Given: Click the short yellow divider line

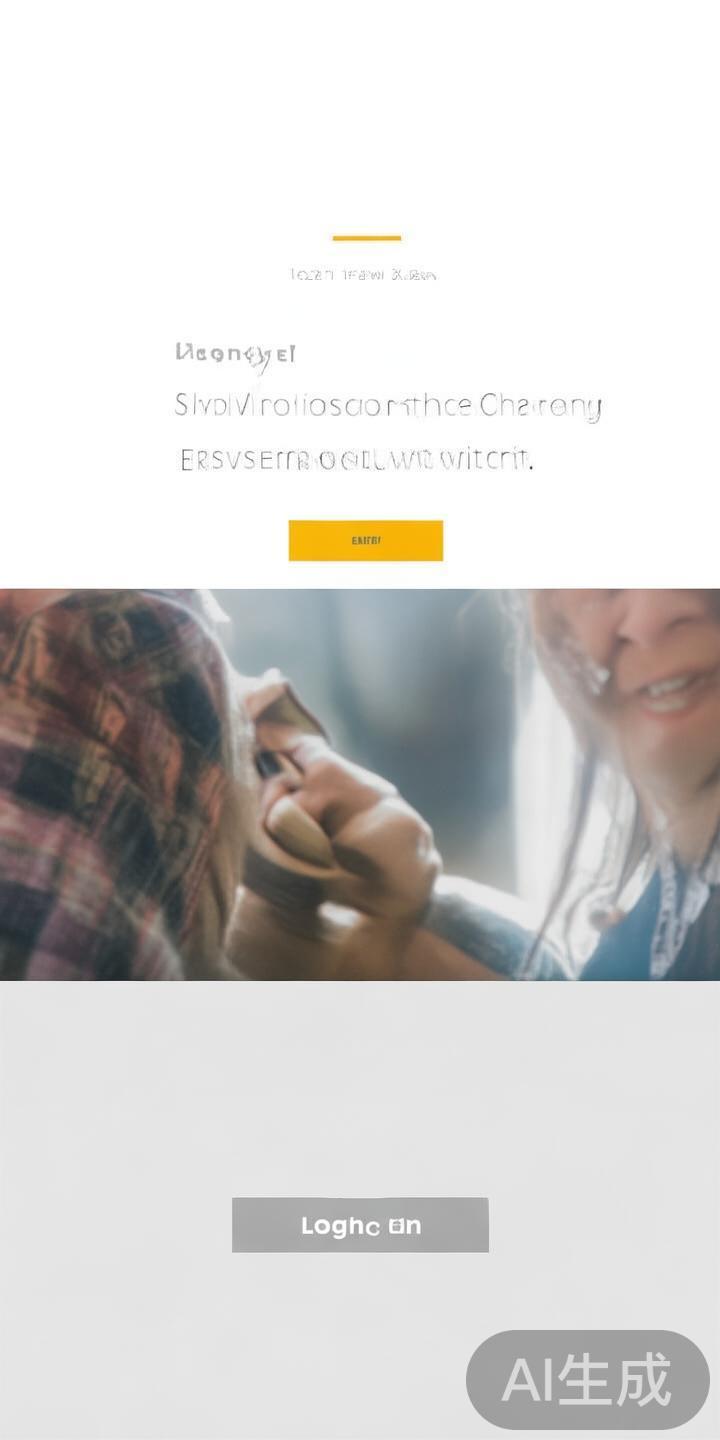Looking at the screenshot, I should pos(367,238).
